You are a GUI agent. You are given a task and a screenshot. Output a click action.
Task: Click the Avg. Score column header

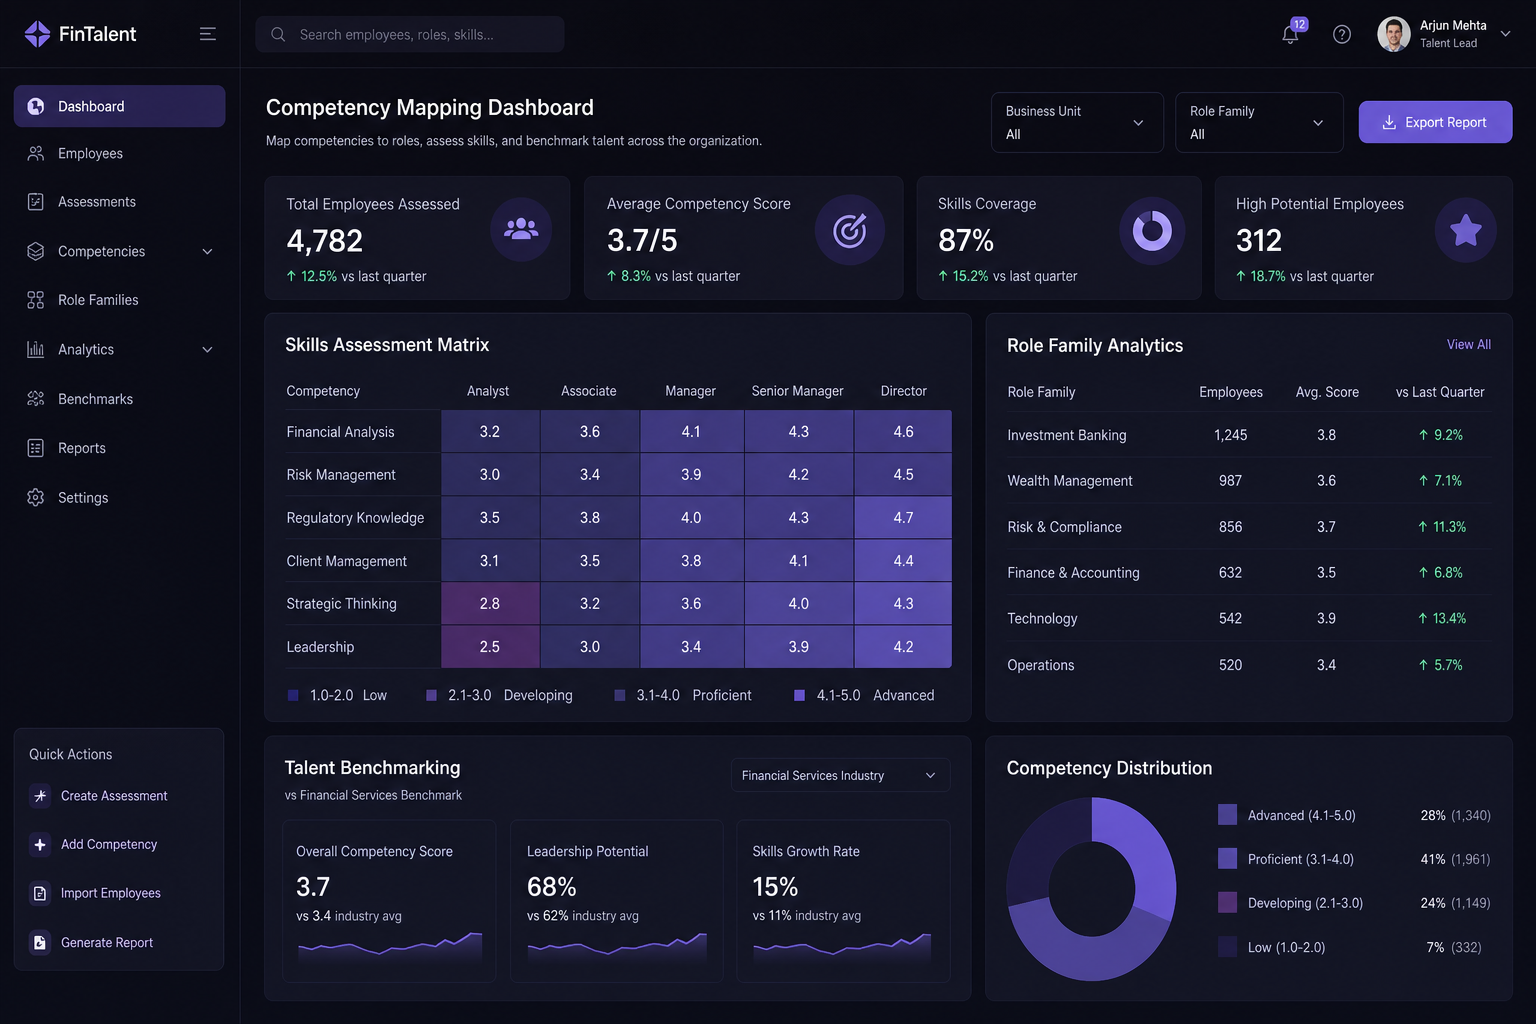(1327, 392)
